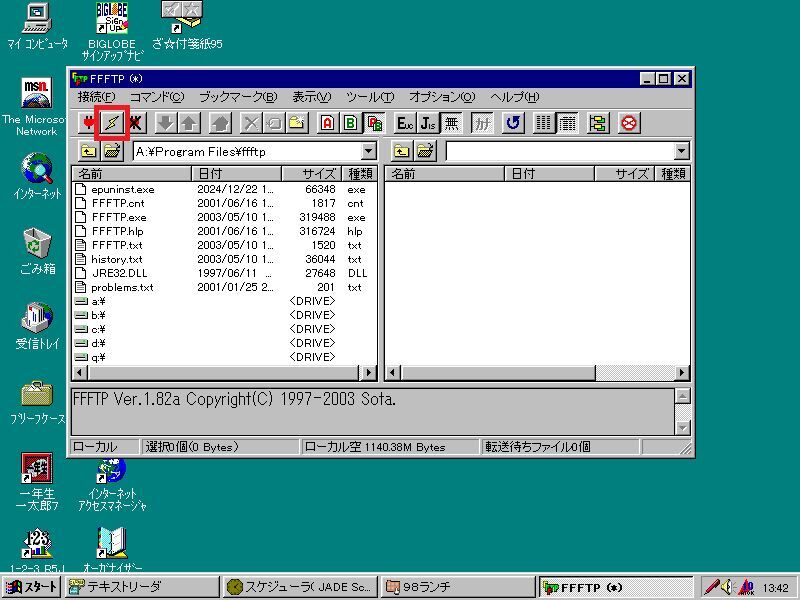Click the remote pane 名前 column header
This screenshot has width=800, height=600.
coord(445,173)
